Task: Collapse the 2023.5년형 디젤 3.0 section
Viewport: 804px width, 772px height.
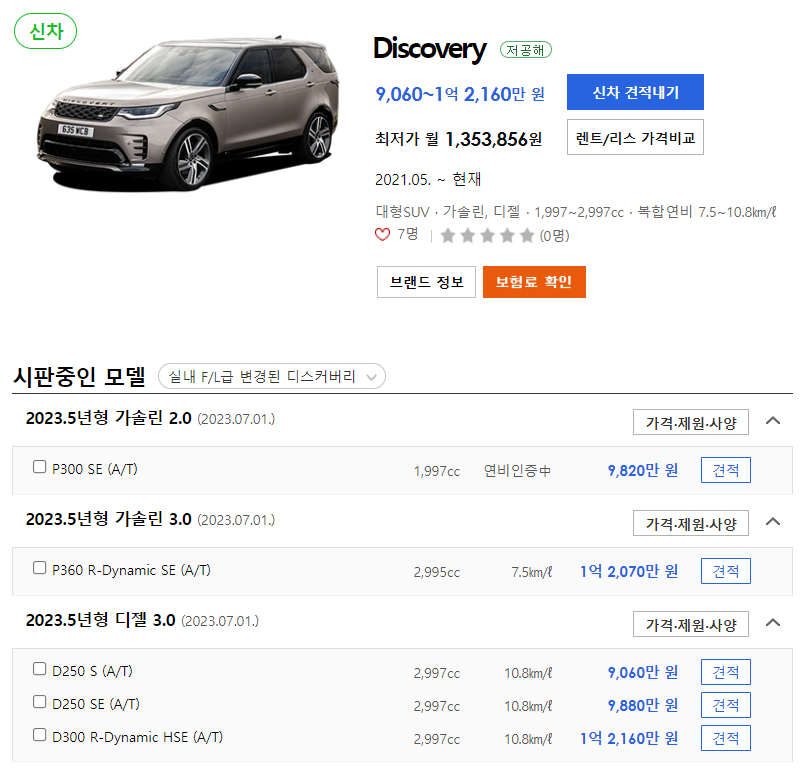Action: coord(773,623)
